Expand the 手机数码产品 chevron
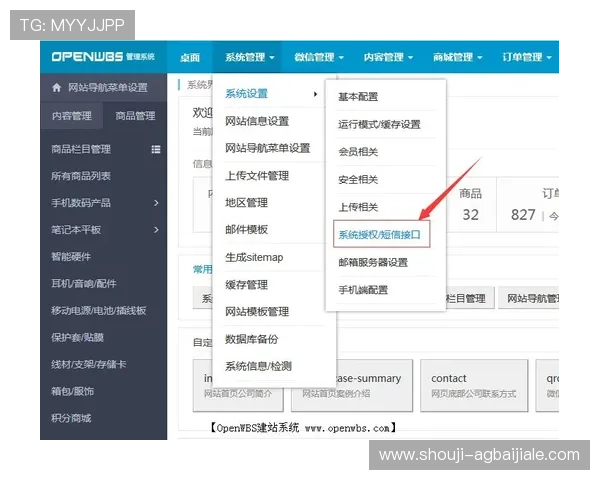600x480 pixels. coord(156,203)
